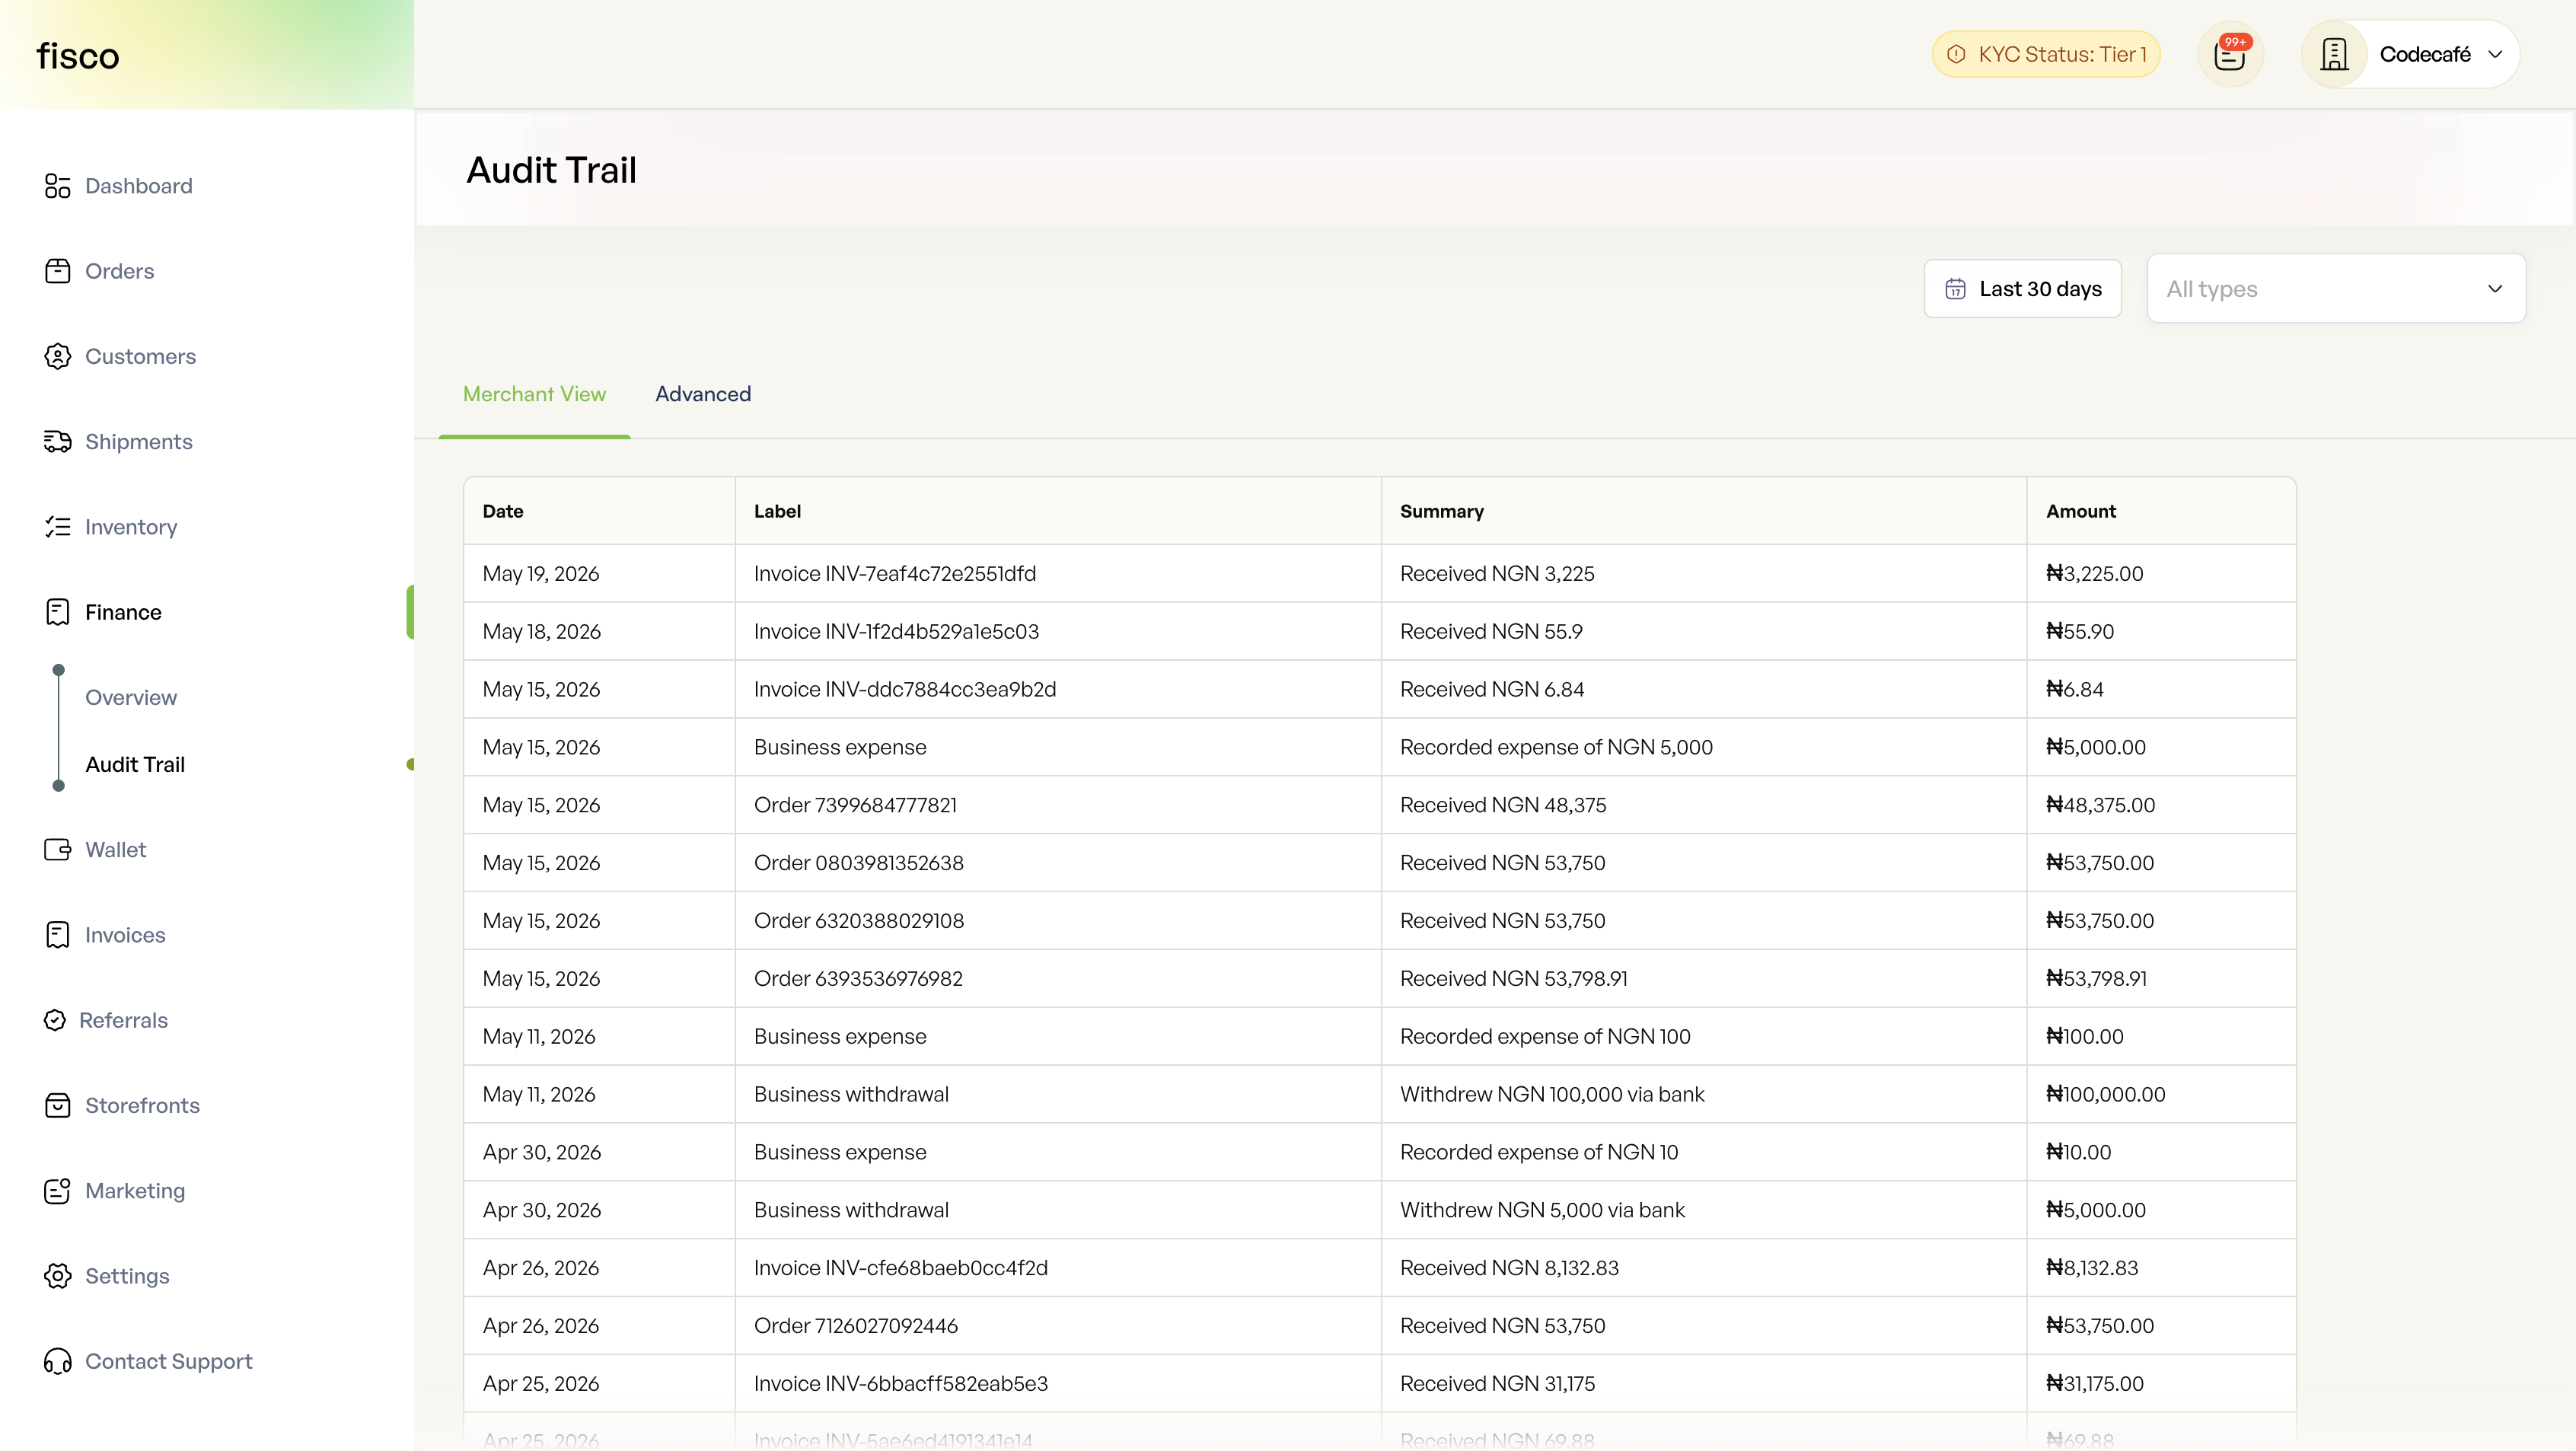Click the Last 30 days button

[x=2022, y=289]
